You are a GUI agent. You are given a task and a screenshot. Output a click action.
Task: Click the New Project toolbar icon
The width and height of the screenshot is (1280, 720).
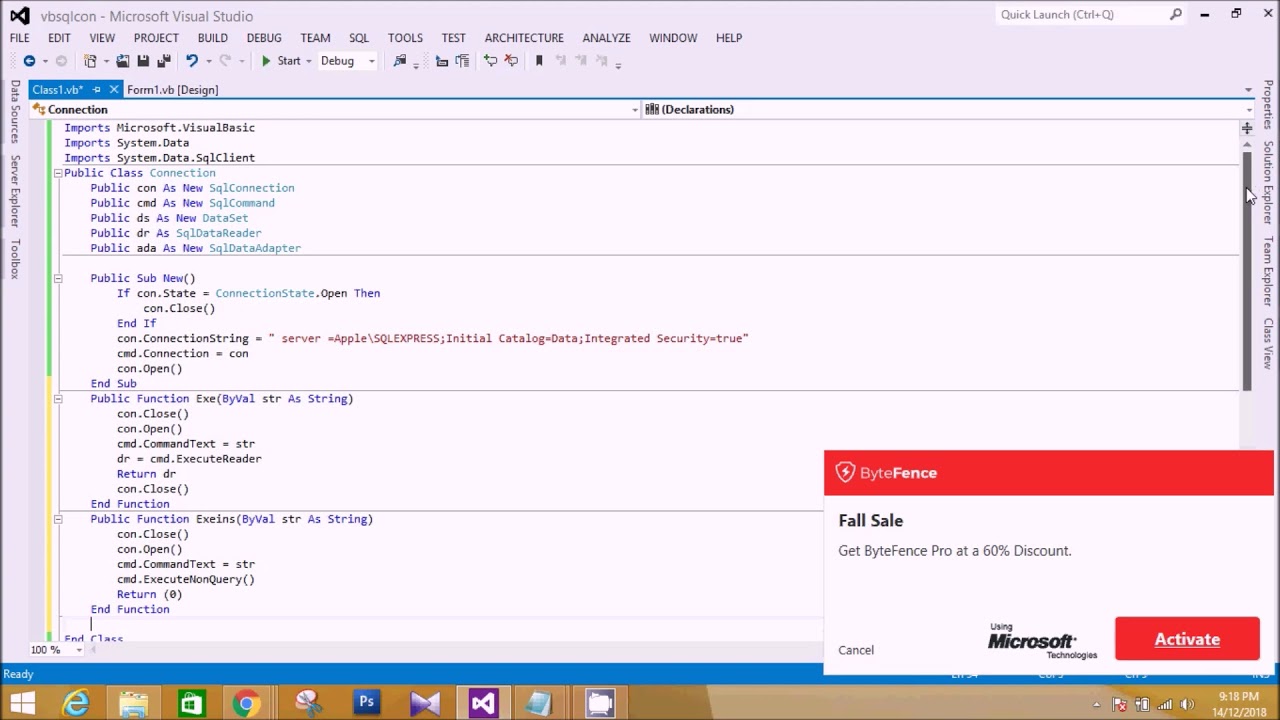coord(90,61)
